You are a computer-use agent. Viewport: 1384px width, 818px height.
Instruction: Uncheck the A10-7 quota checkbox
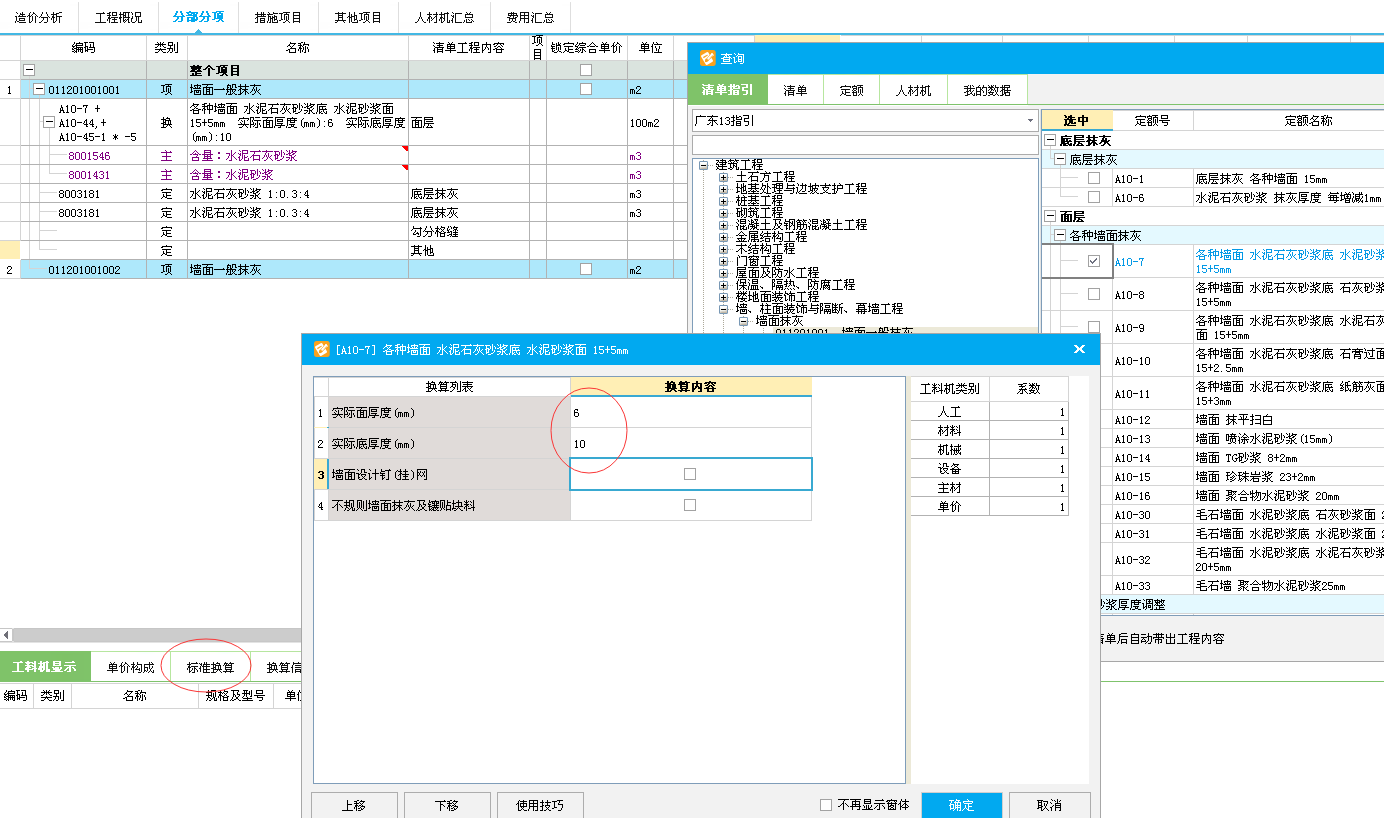(x=1094, y=261)
